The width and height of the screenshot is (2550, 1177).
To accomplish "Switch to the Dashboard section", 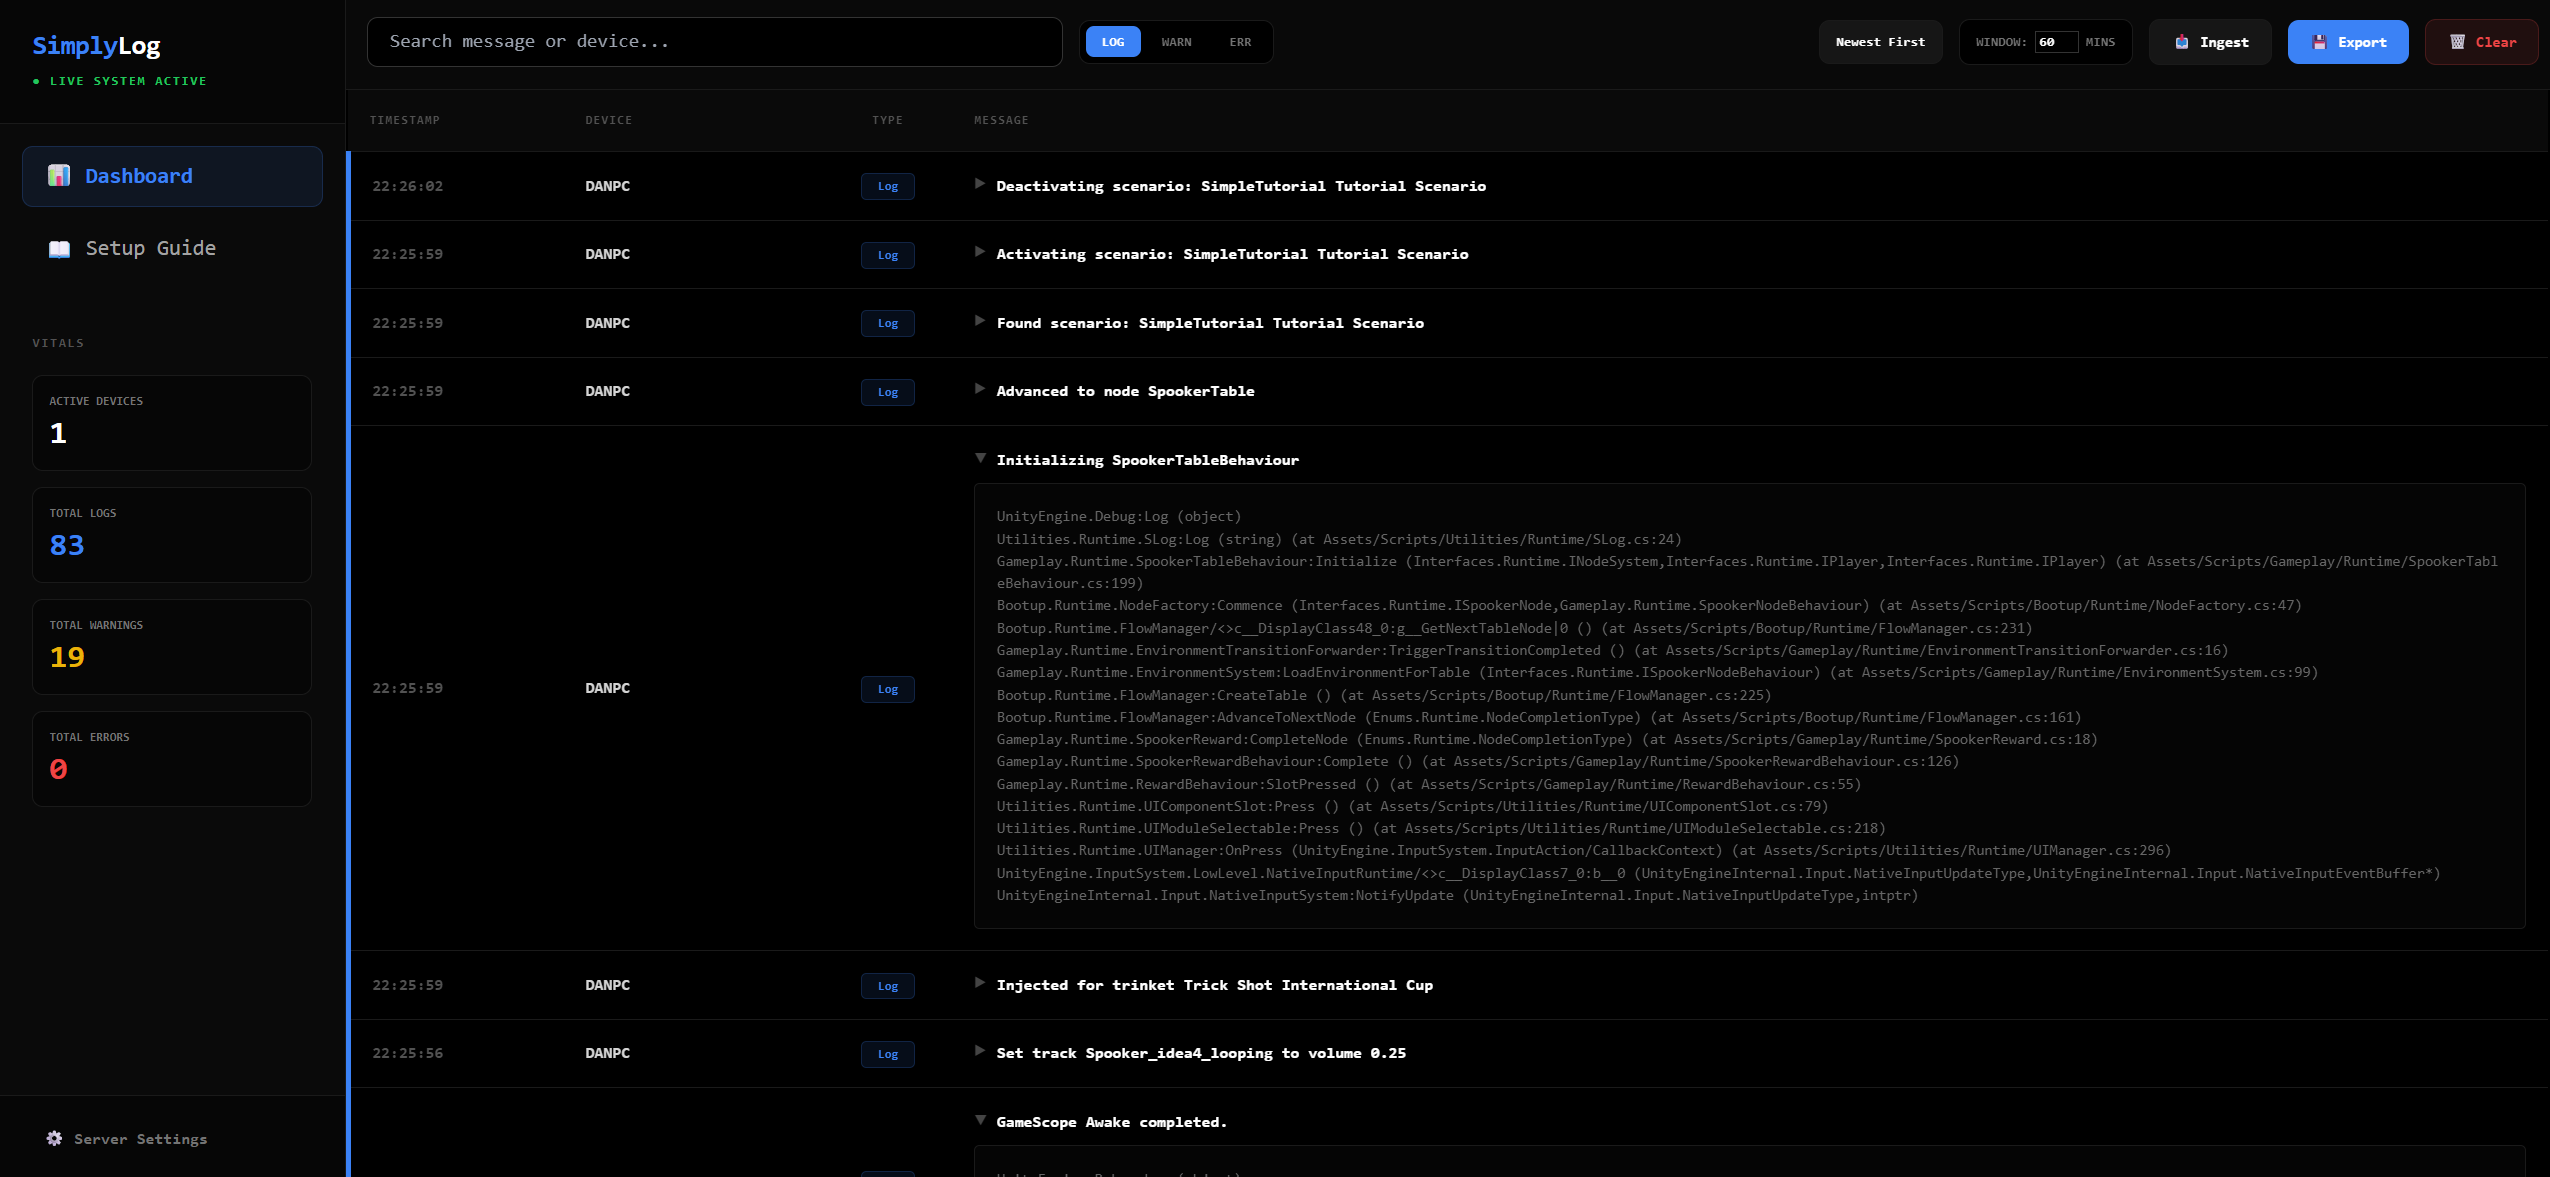I will 140,176.
